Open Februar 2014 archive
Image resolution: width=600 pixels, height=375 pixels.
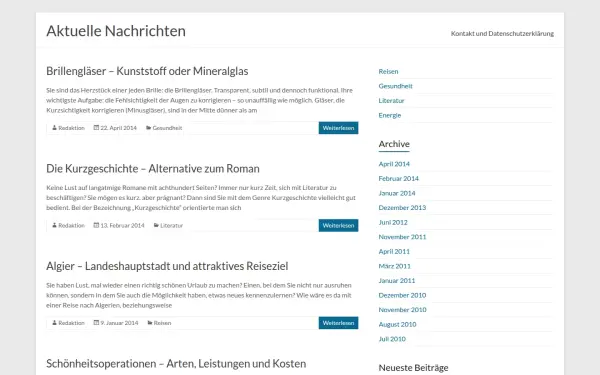[x=398, y=178]
